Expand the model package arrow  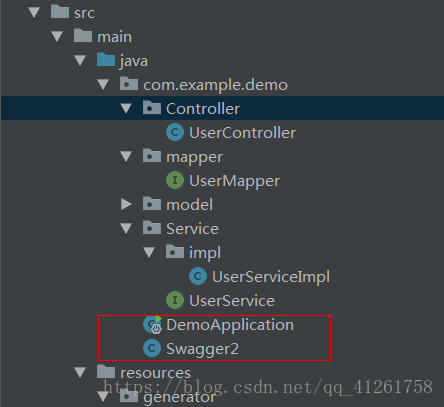pyautogui.click(x=126, y=204)
